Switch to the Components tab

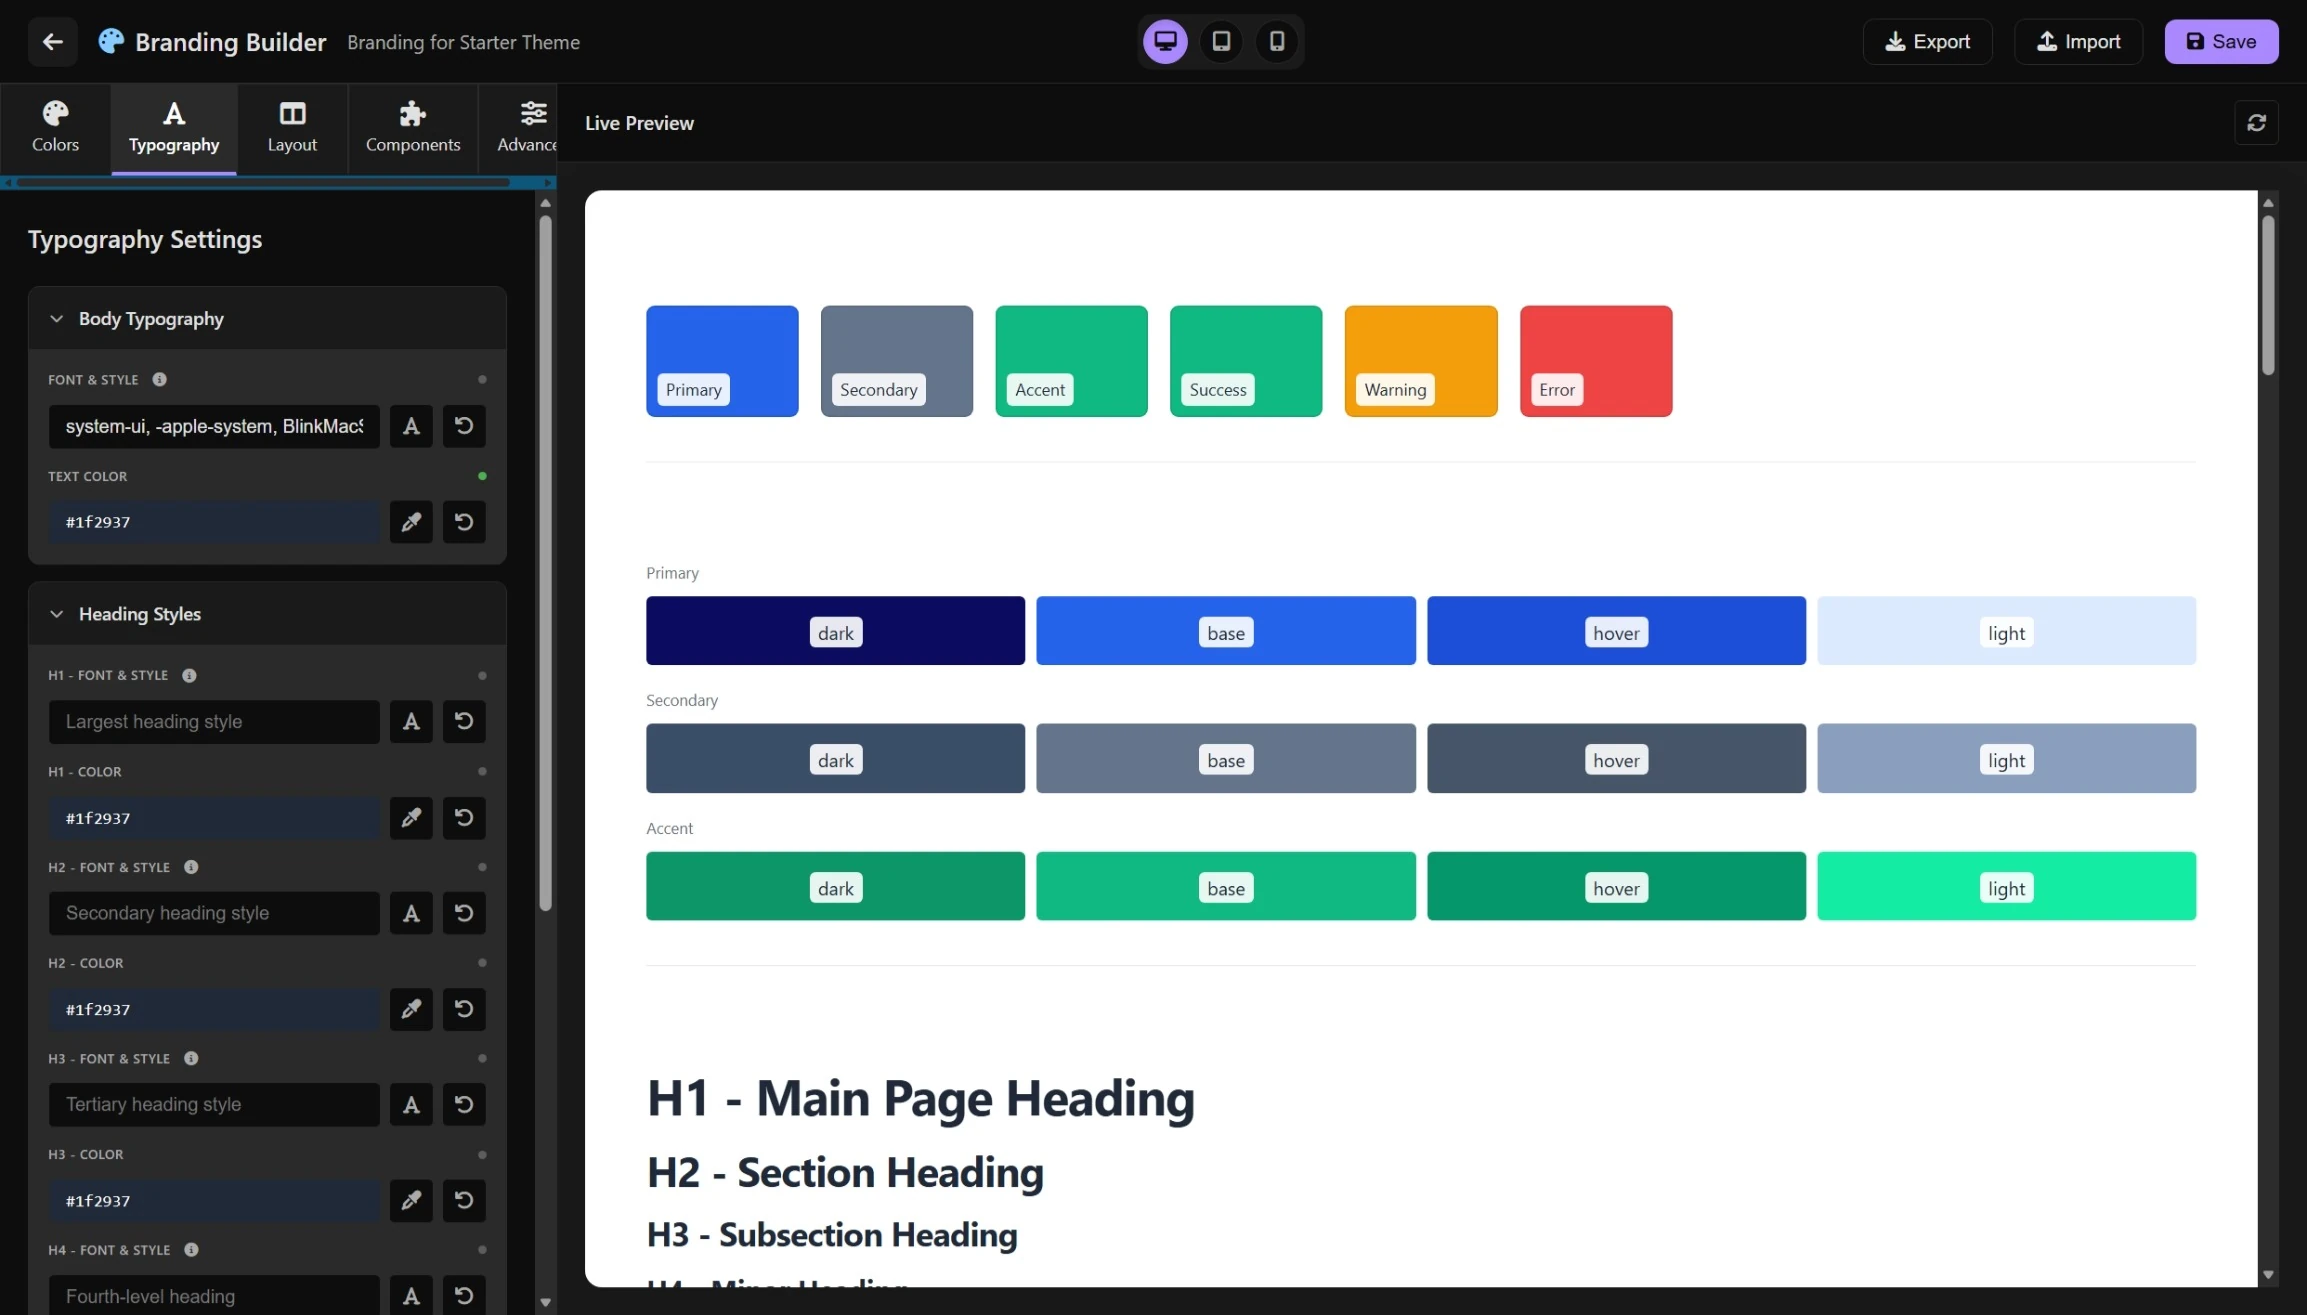(x=413, y=127)
